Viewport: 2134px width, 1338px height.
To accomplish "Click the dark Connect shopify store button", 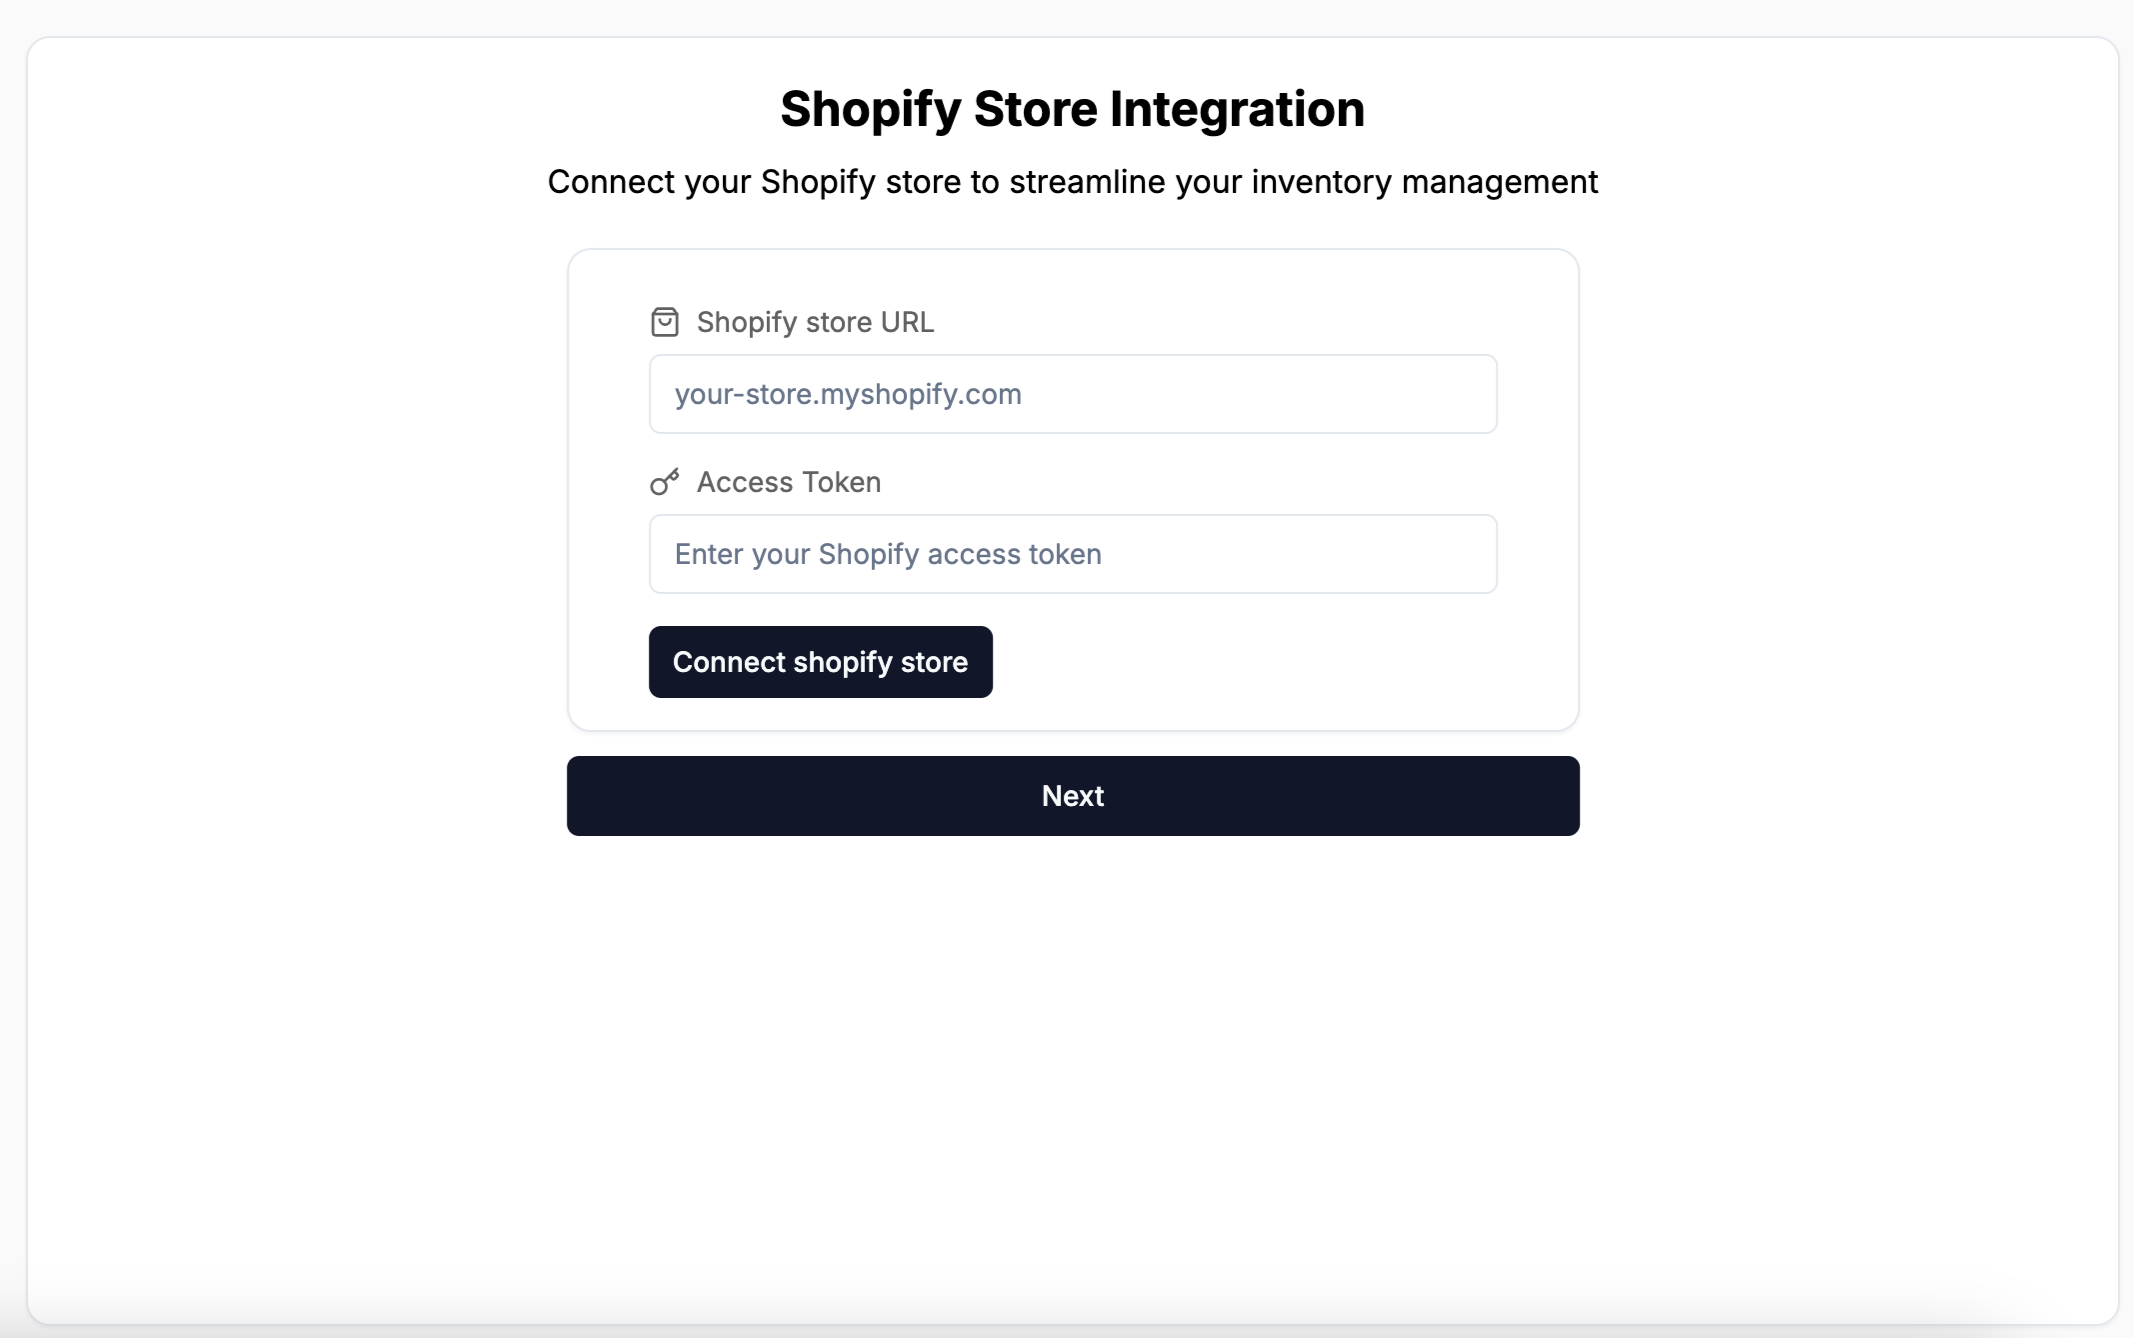I will click(x=820, y=662).
